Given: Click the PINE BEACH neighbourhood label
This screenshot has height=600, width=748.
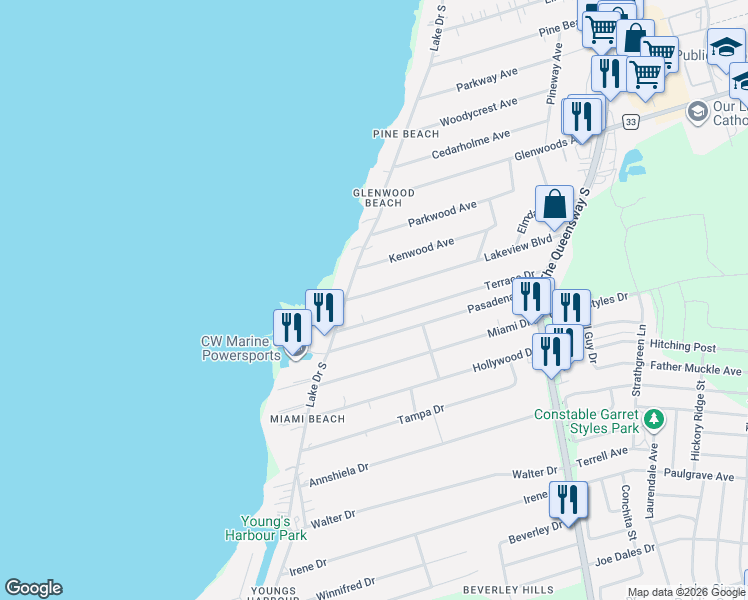Looking at the screenshot, I should pyautogui.click(x=406, y=134).
